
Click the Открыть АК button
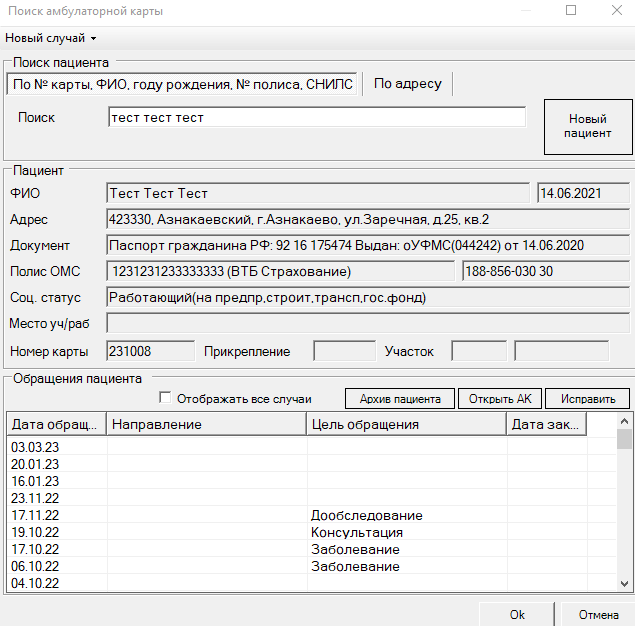point(500,399)
